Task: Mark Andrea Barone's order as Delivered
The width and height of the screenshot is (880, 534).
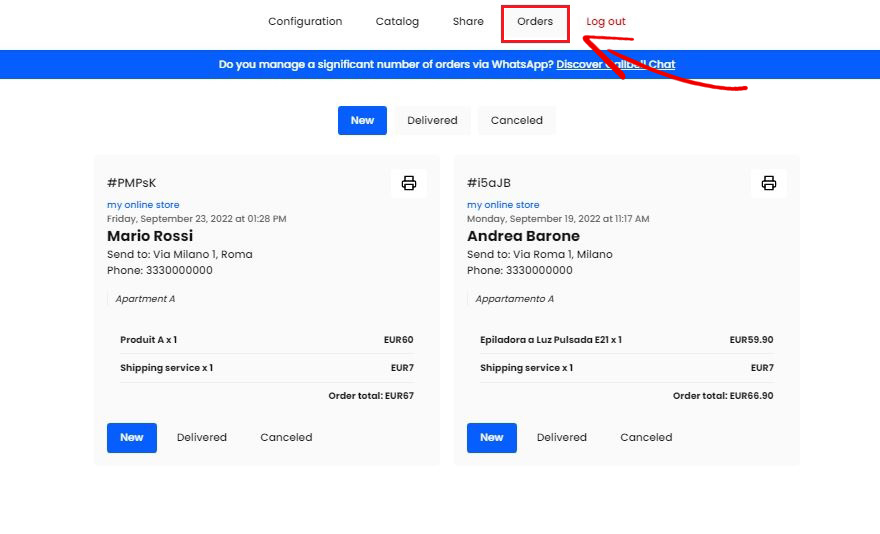Action: [x=562, y=438]
